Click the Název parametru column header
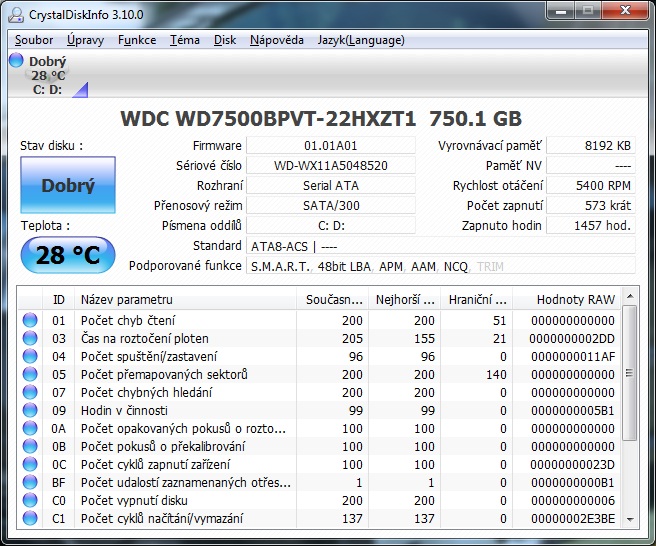 coord(186,299)
